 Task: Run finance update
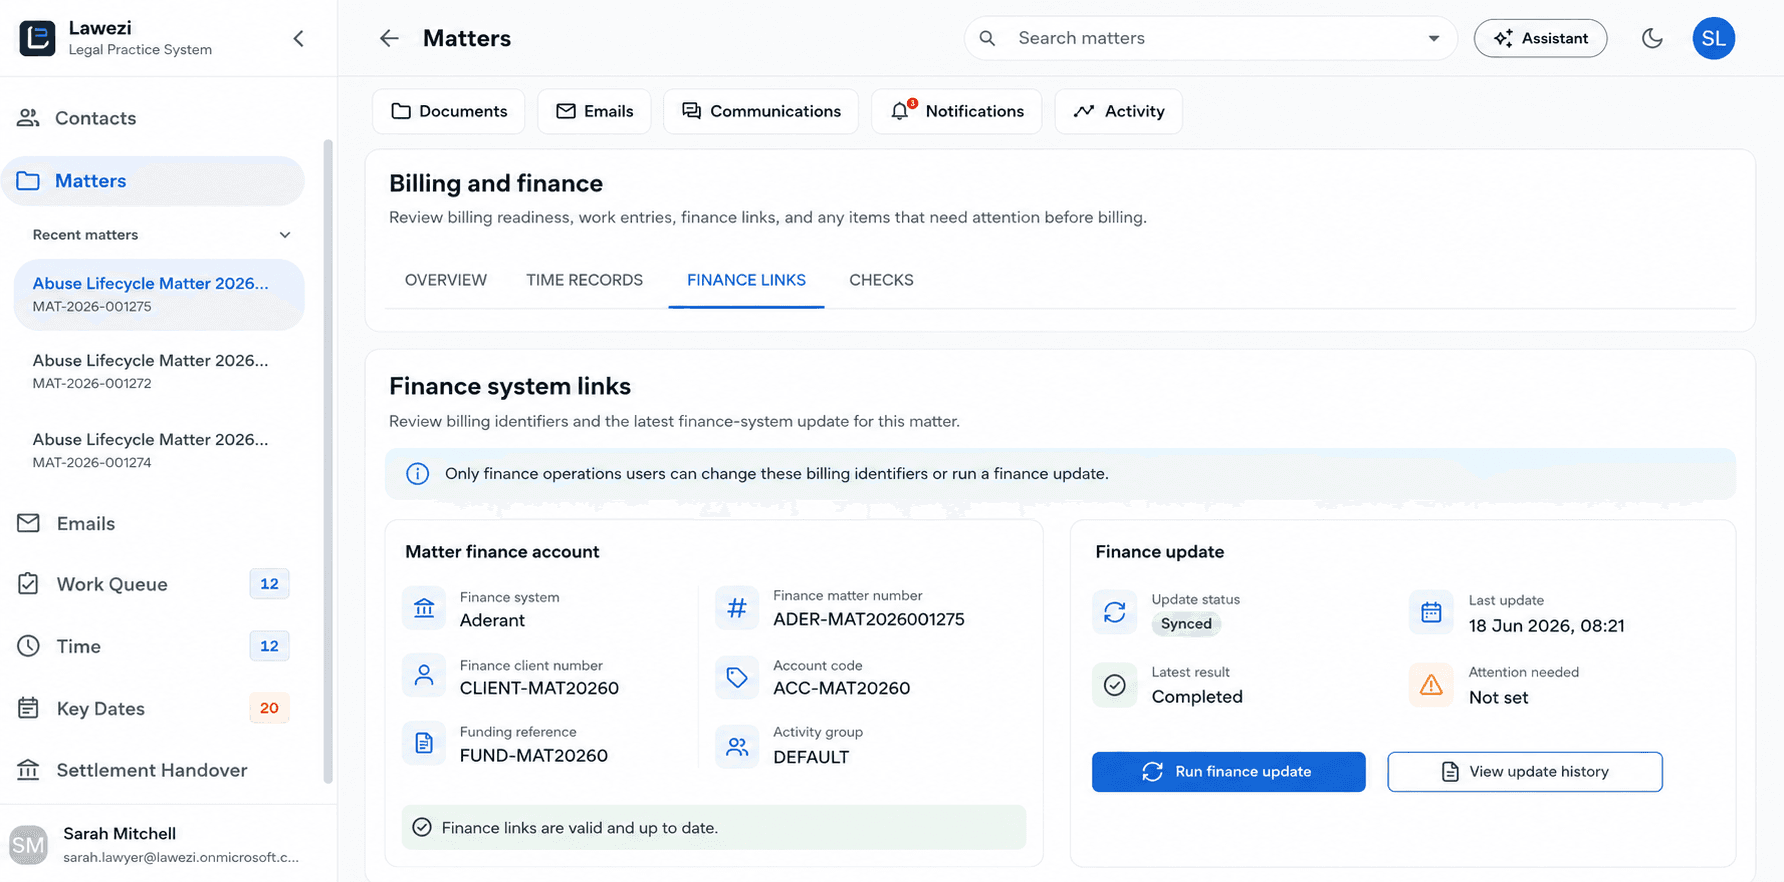[x=1228, y=772]
